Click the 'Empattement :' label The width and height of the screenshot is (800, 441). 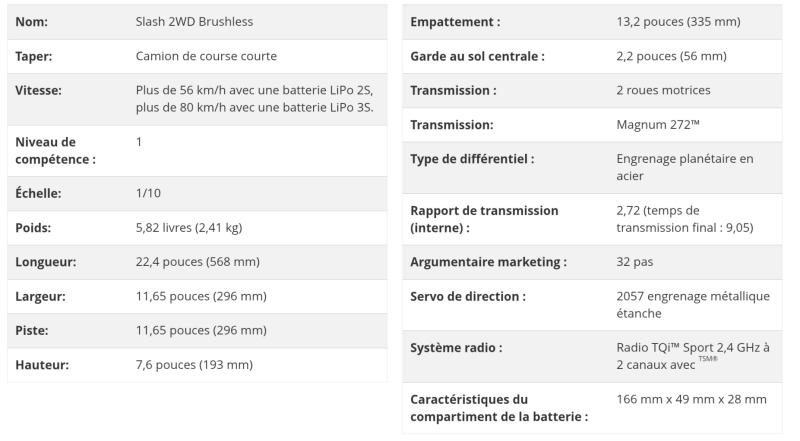tap(455, 22)
